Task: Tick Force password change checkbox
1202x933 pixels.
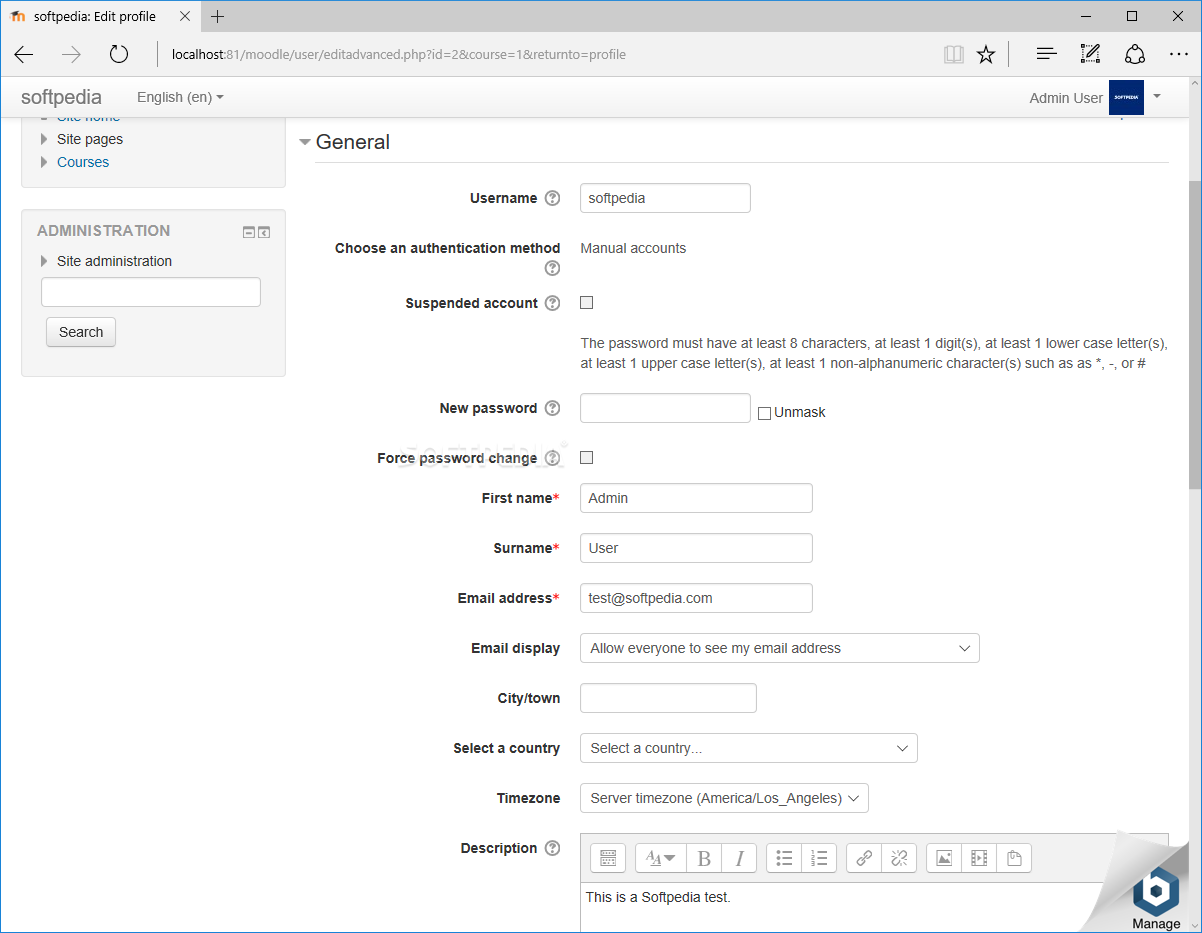Action: click(587, 457)
